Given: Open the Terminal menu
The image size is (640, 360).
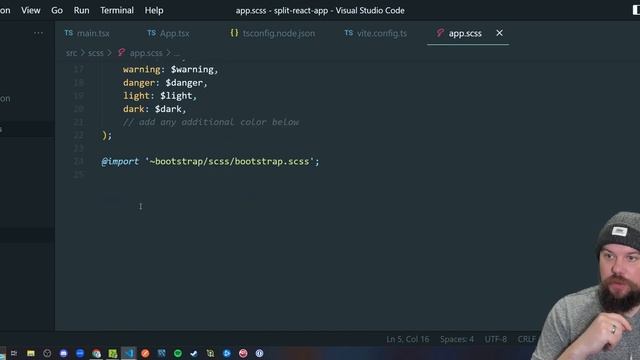Looking at the screenshot, I should [x=117, y=10].
